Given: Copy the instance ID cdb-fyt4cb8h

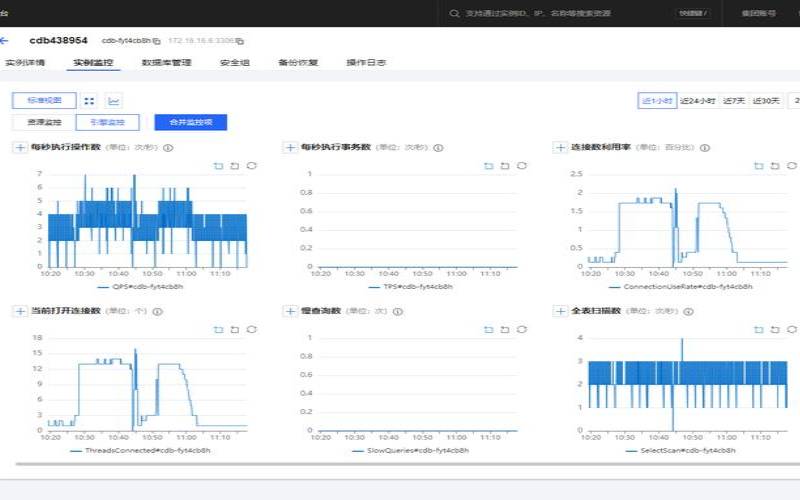Looking at the screenshot, I should [156, 41].
